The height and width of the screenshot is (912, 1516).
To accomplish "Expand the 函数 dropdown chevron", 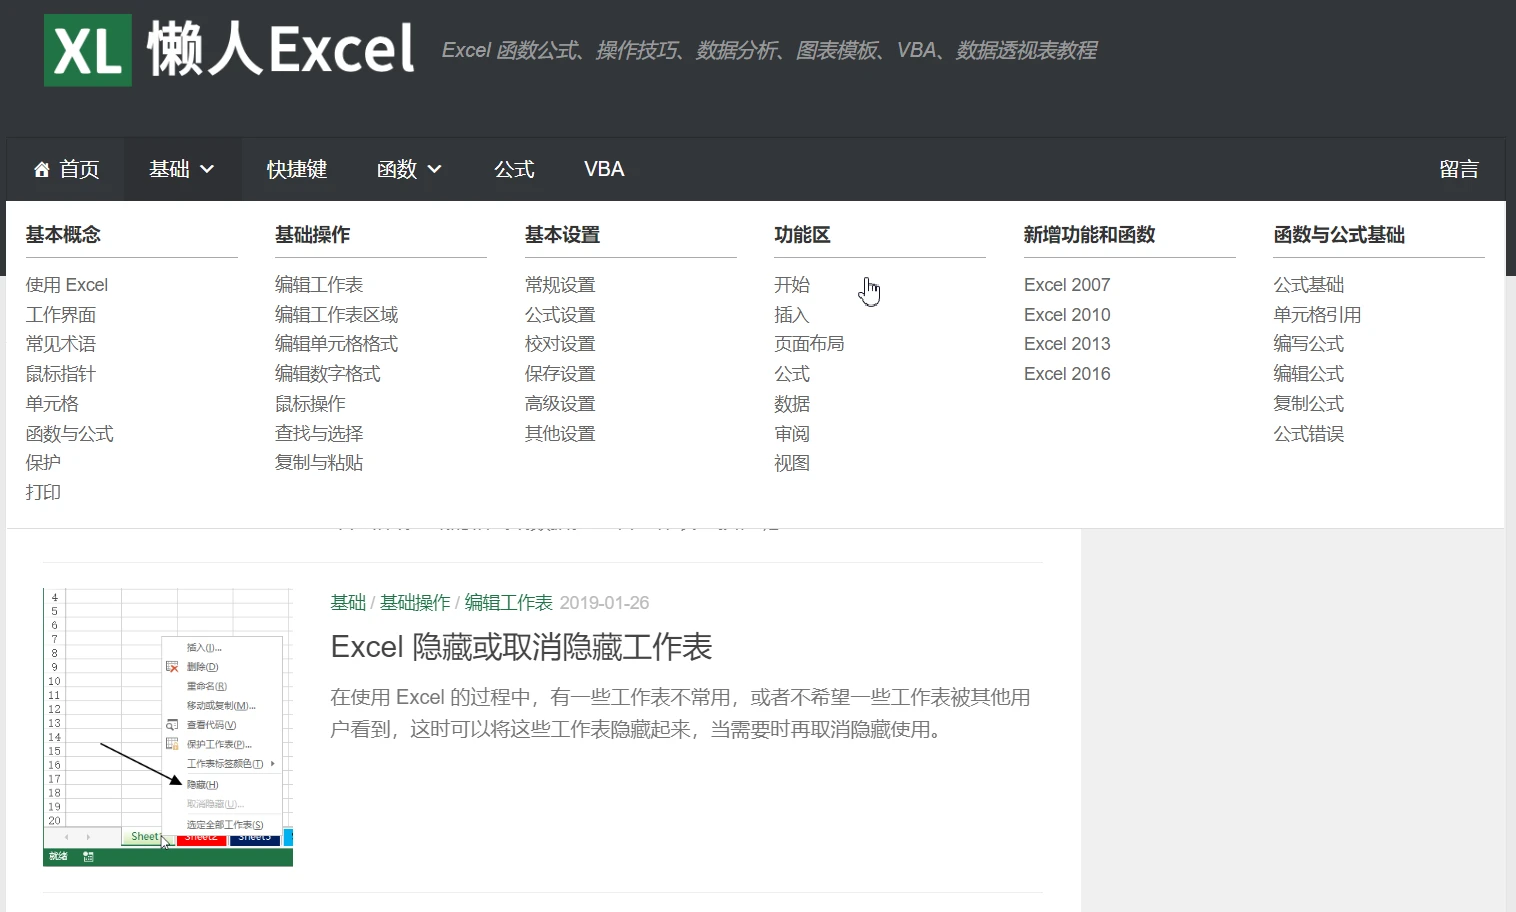I will pos(434,170).
